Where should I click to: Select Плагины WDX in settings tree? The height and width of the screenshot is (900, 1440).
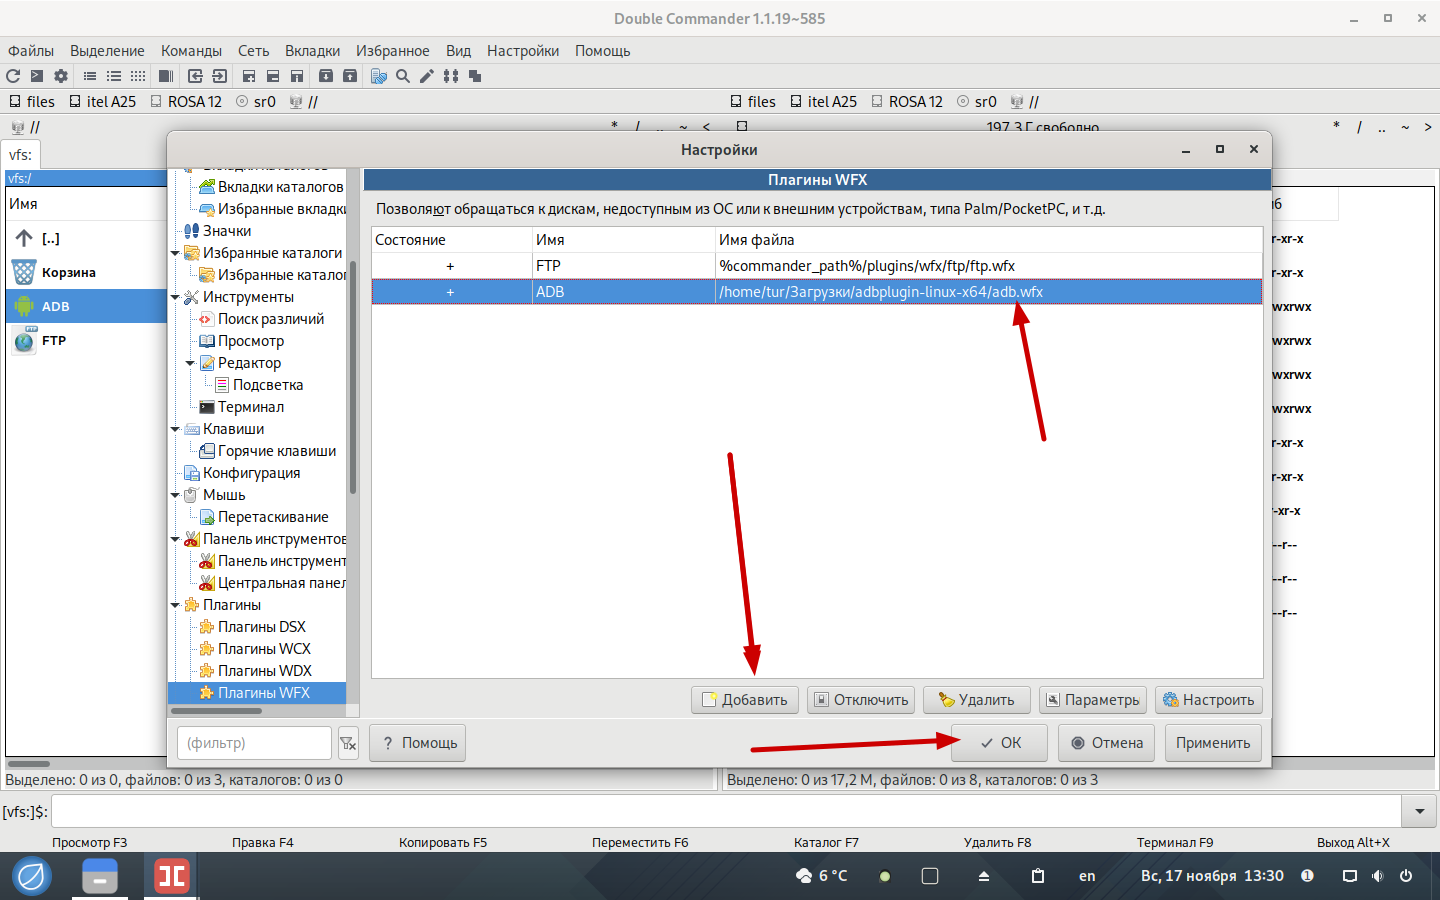[x=265, y=671]
